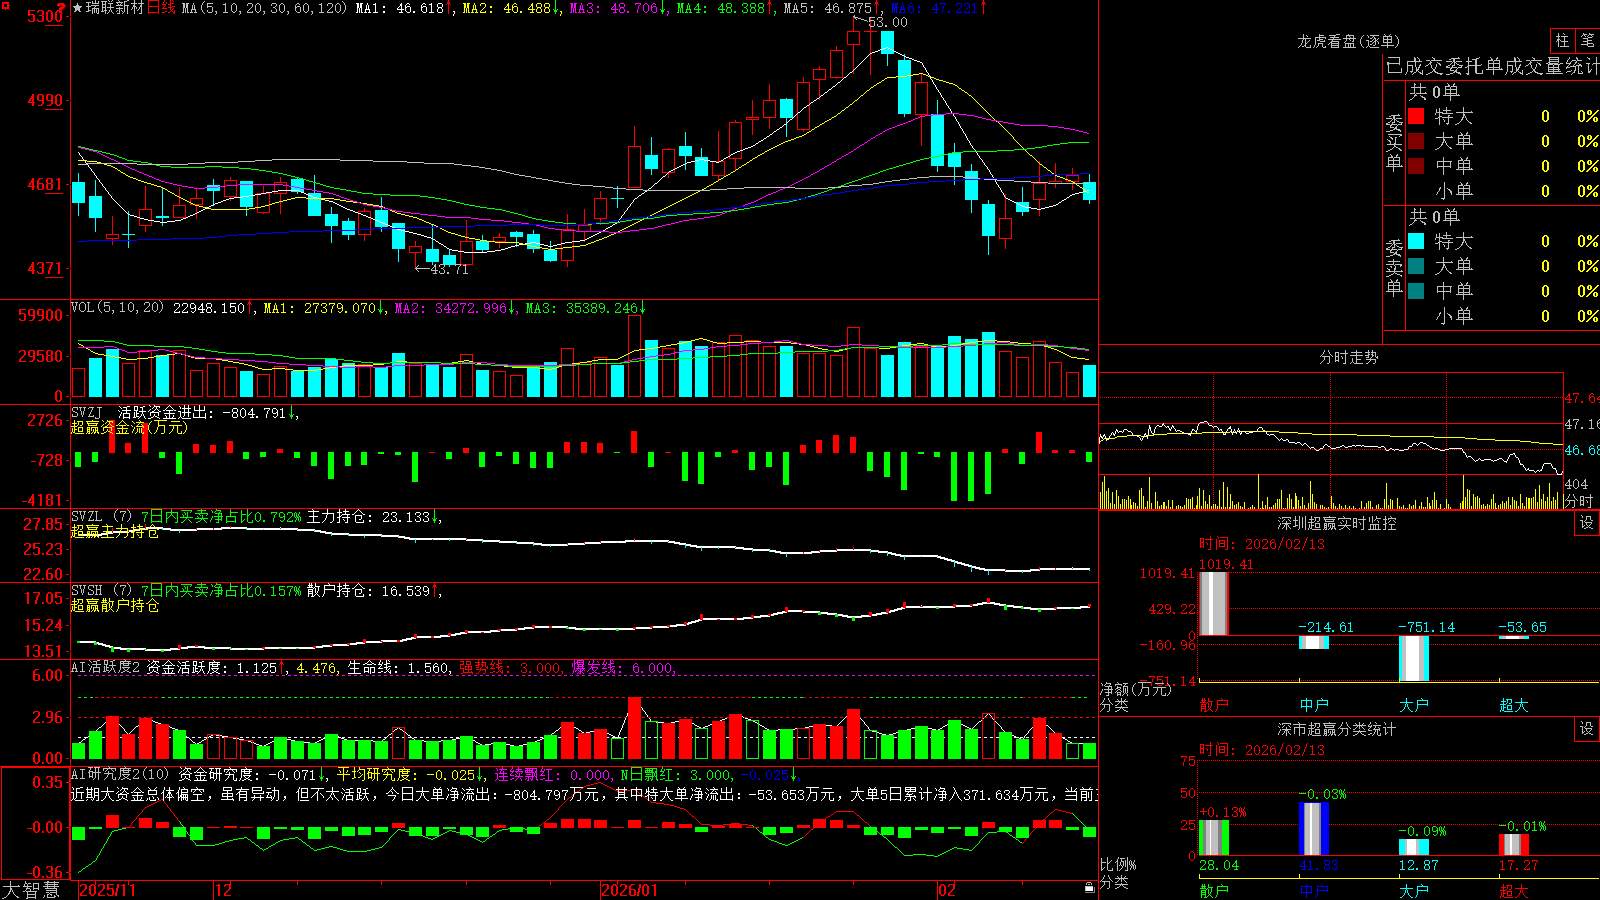This screenshot has height=900, width=1600.
Task: Click the 大智慧 logo label
Action: click(x=31, y=890)
